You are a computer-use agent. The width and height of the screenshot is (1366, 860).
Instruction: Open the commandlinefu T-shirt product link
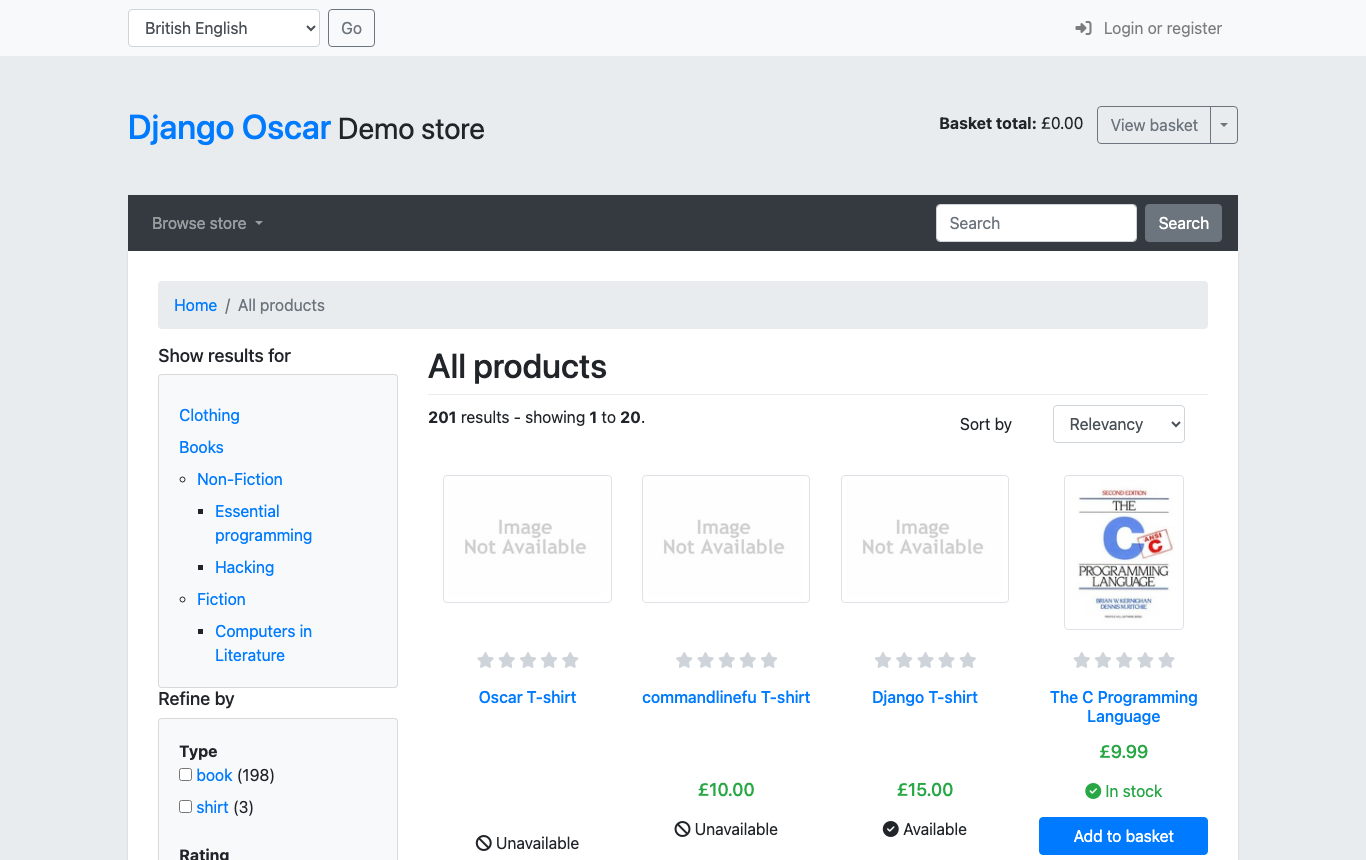click(x=726, y=697)
